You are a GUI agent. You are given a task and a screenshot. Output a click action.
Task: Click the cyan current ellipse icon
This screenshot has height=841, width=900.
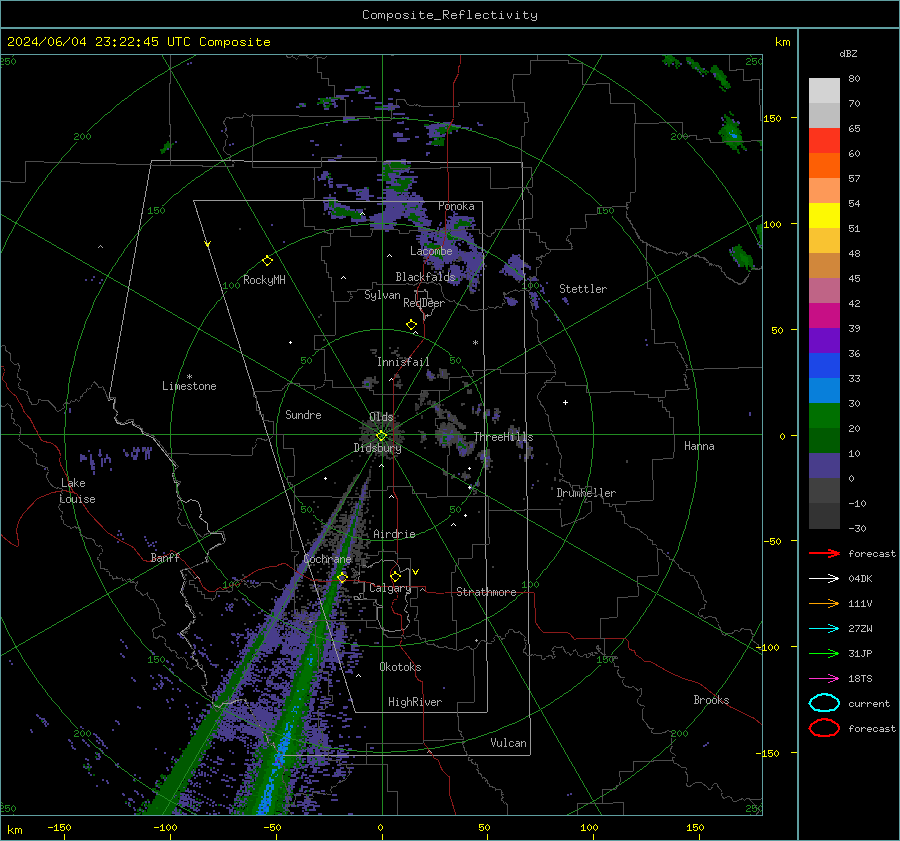point(824,703)
